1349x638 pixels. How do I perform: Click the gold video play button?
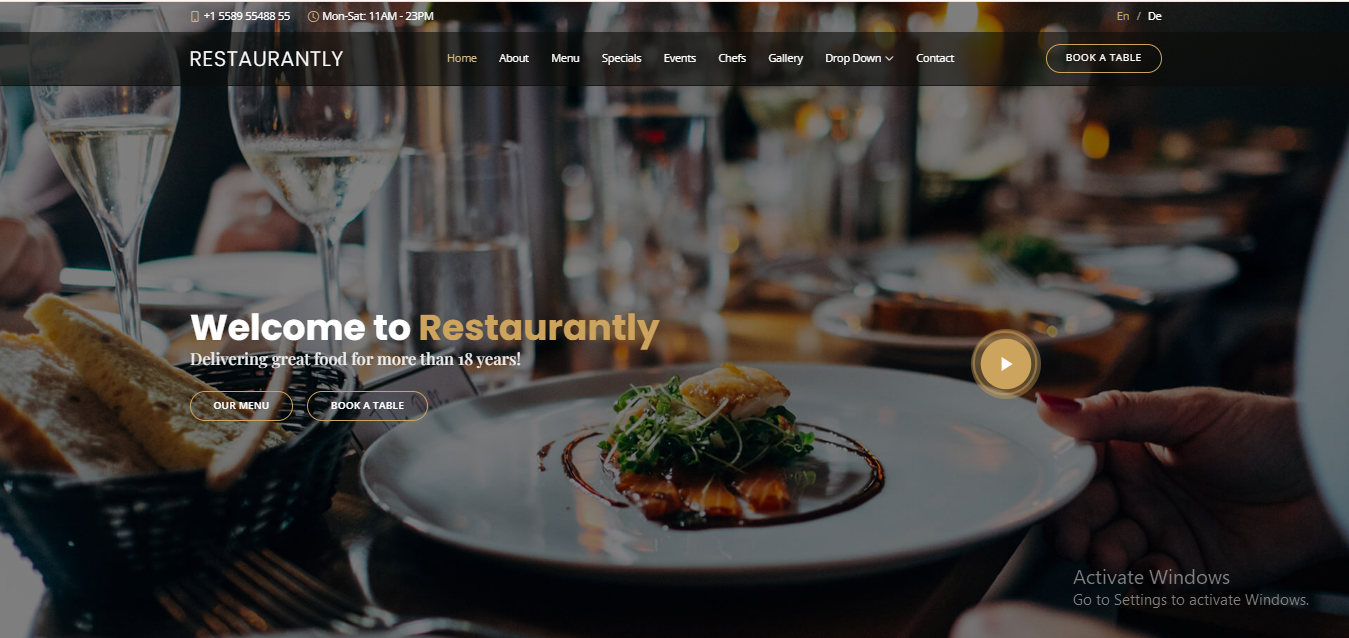pos(1006,364)
